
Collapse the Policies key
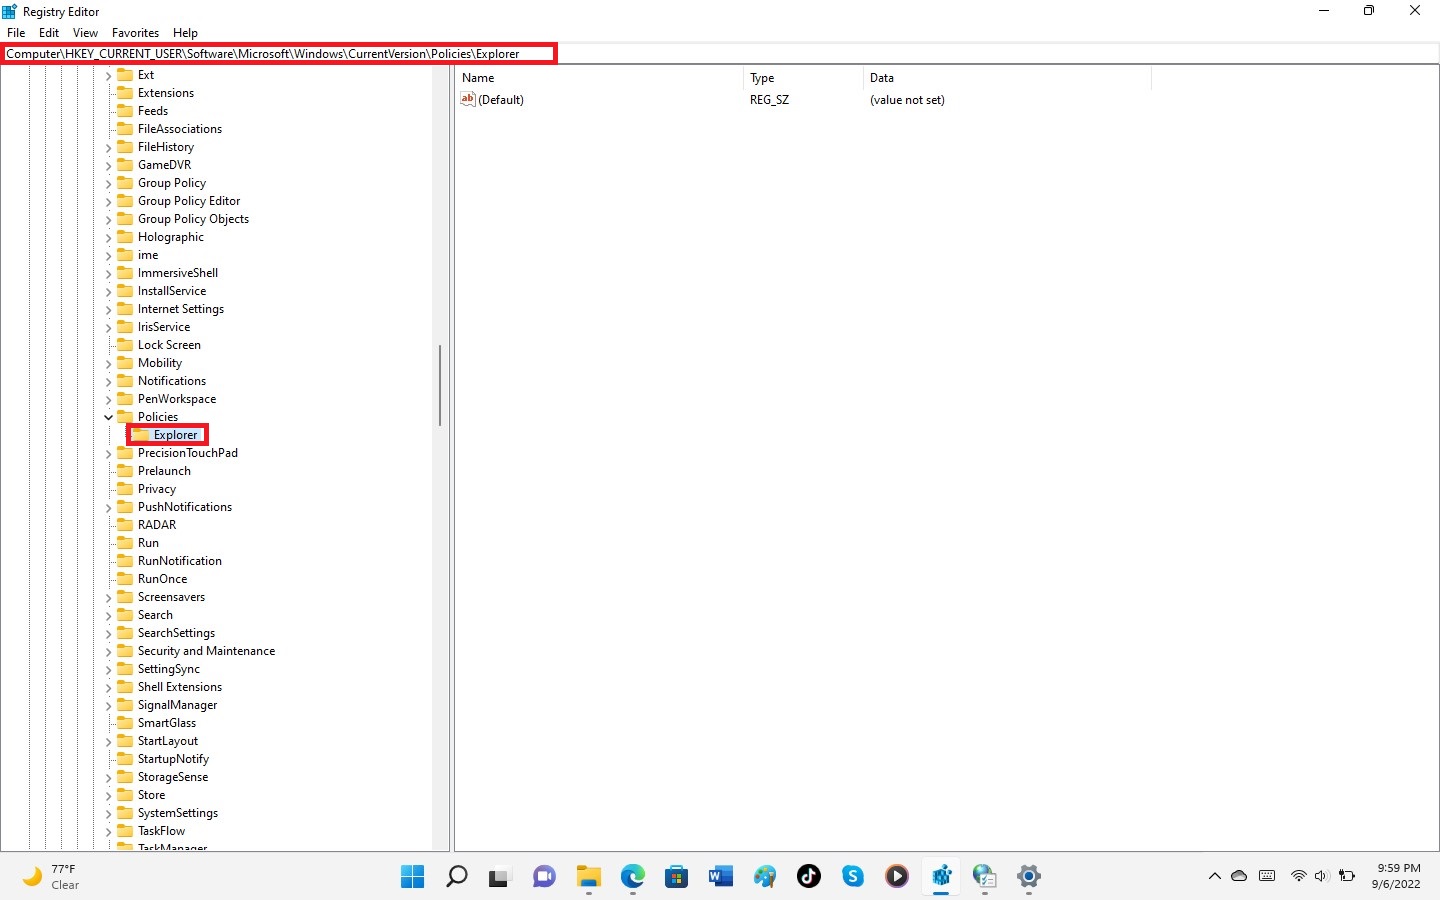pyautogui.click(x=109, y=417)
